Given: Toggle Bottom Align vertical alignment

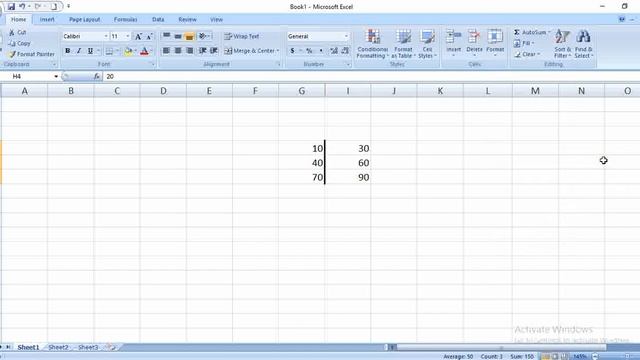Looking at the screenshot, I should coord(189,36).
